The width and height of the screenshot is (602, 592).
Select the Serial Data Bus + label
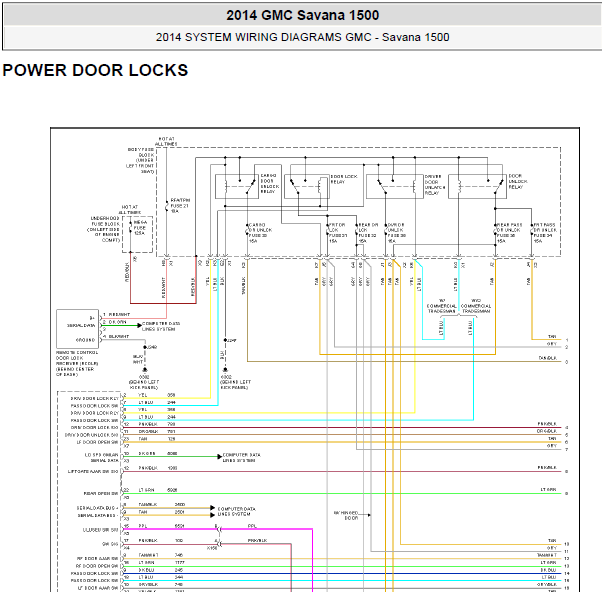click(x=98, y=508)
